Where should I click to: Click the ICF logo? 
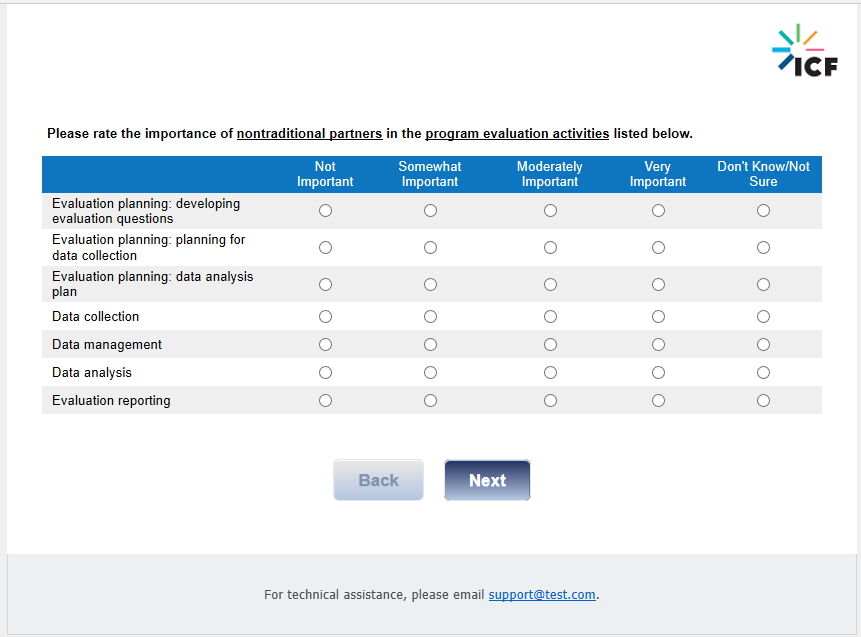click(804, 50)
